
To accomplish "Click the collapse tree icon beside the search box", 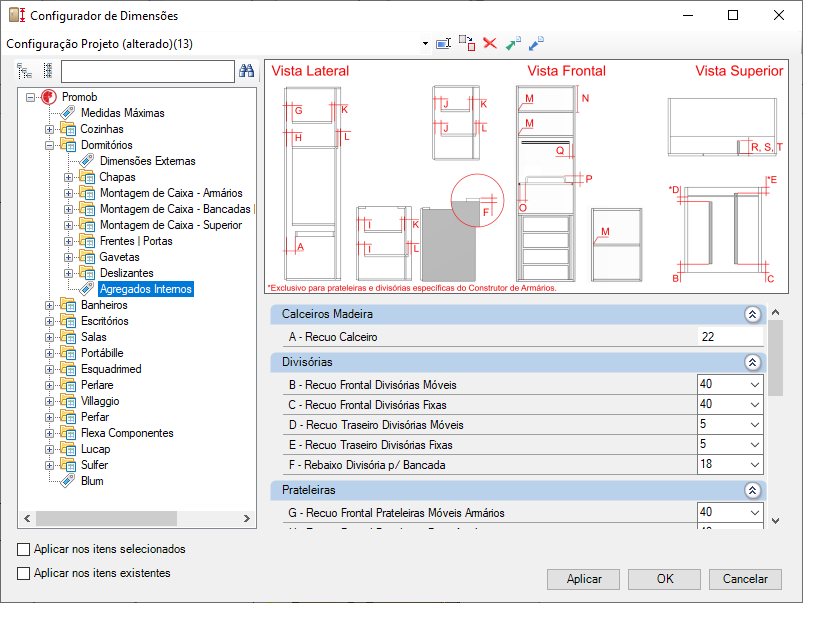I will pyautogui.click(x=47, y=71).
